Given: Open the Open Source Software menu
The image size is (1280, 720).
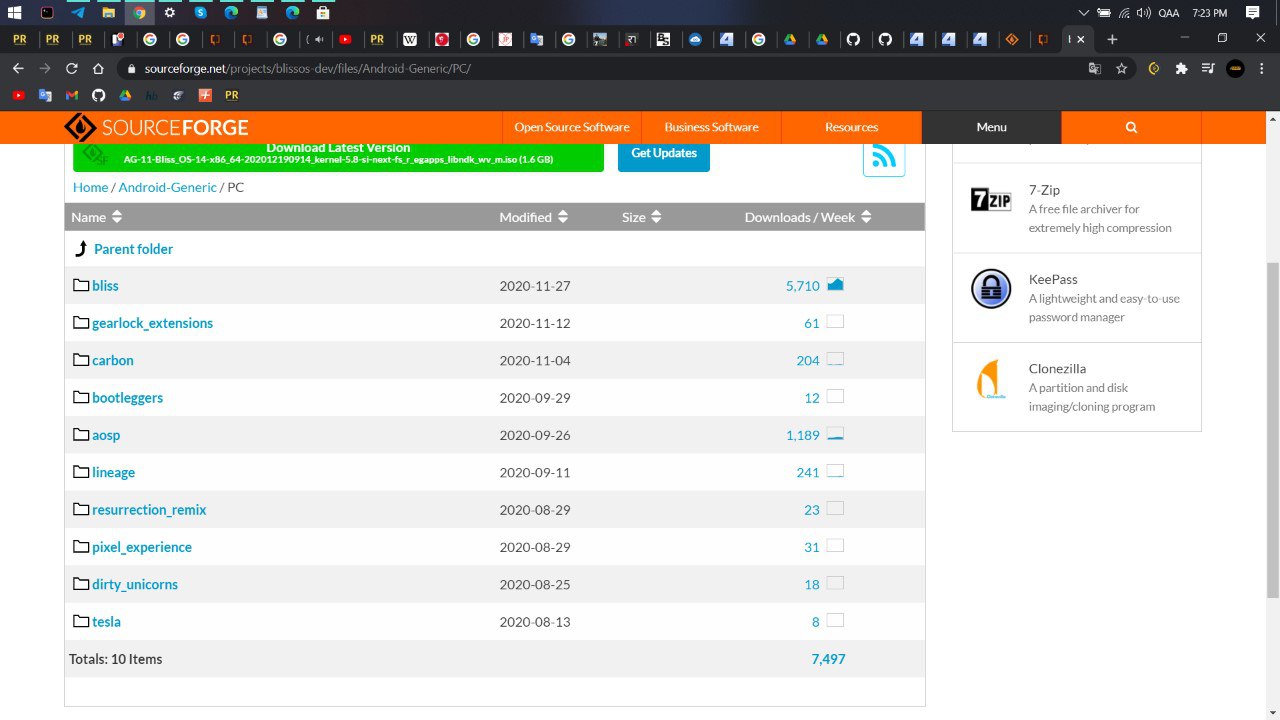Looking at the screenshot, I should click(x=572, y=127).
